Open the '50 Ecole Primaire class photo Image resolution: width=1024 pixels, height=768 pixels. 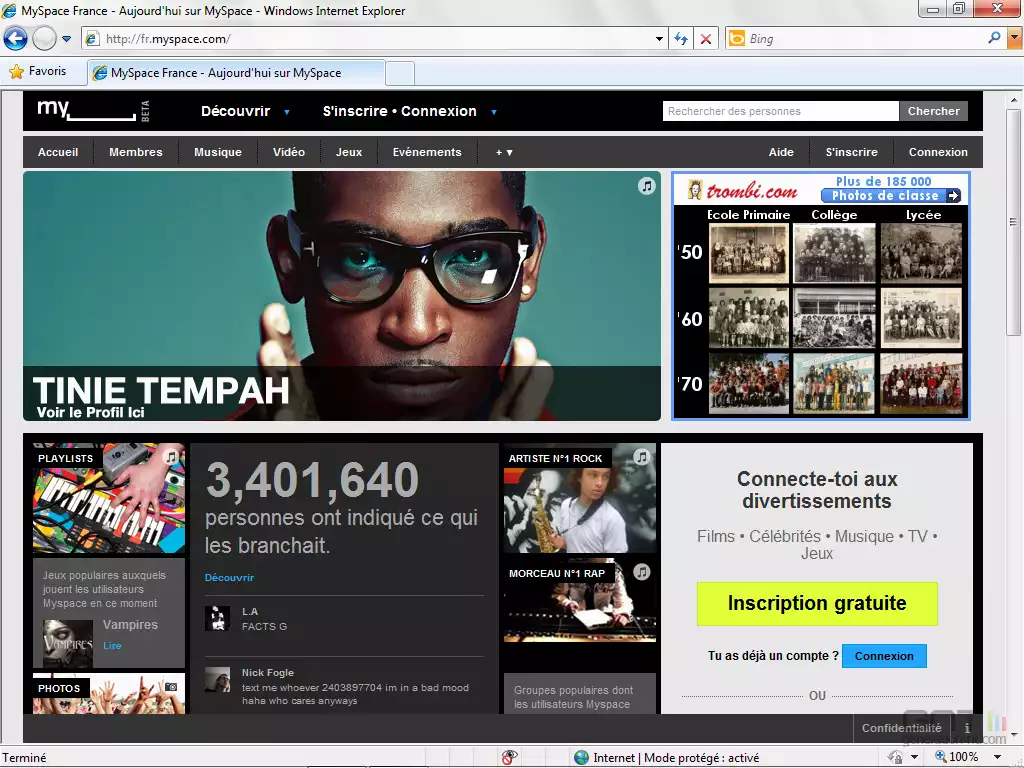(x=749, y=253)
